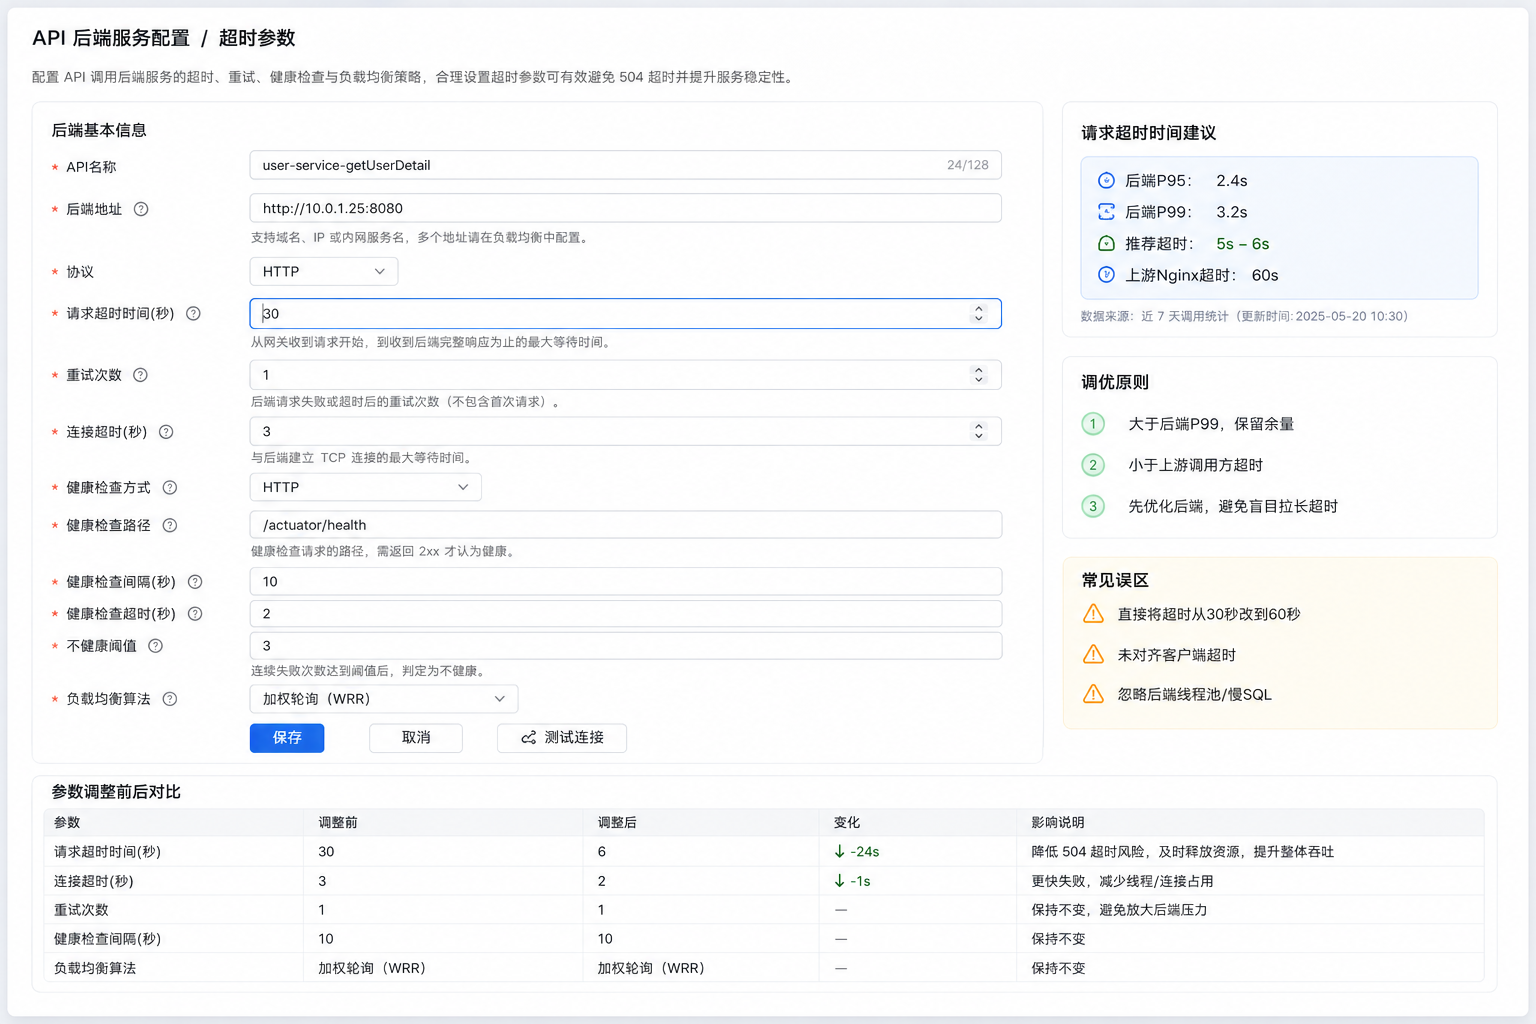Click the warning icon beside 忽略后端线程池/慢SQL
1536x1024 pixels.
(x=1094, y=694)
